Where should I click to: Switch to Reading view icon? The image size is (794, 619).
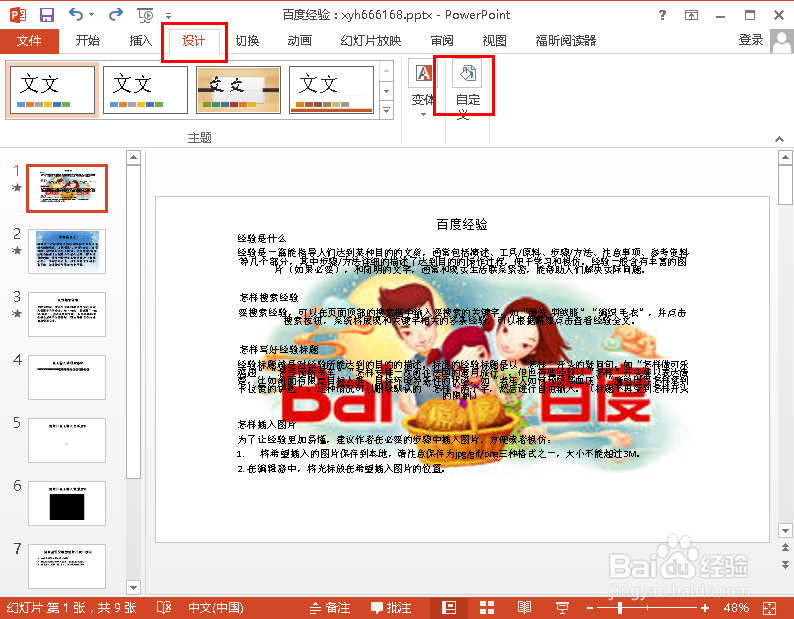[524, 607]
